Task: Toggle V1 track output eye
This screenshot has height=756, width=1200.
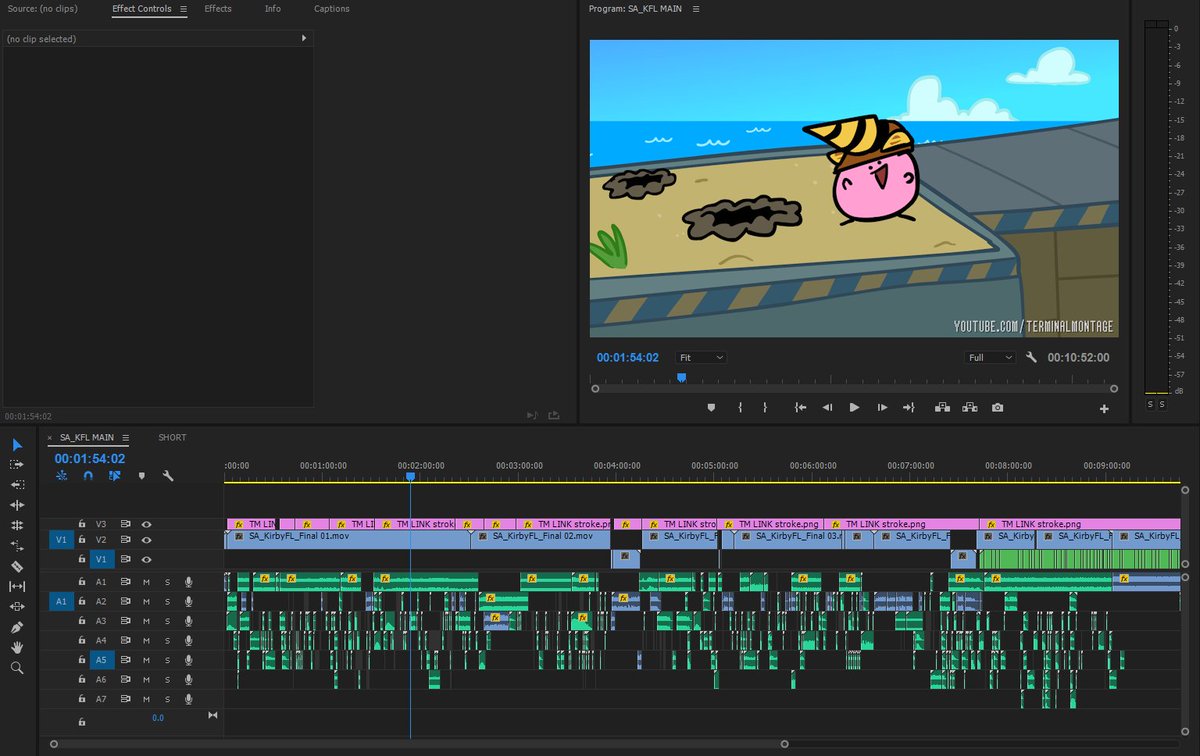Action: (147, 559)
